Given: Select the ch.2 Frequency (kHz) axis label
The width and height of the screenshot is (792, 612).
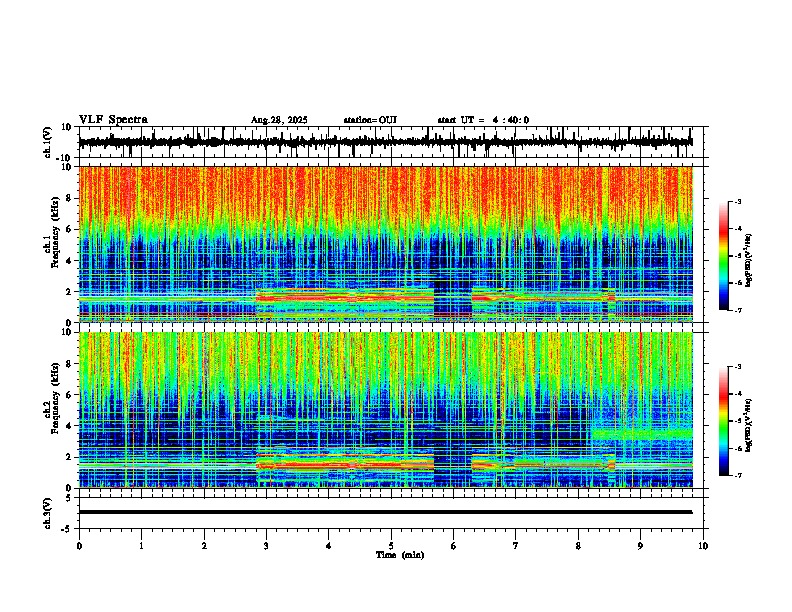Looking at the screenshot, I should (x=52, y=399).
